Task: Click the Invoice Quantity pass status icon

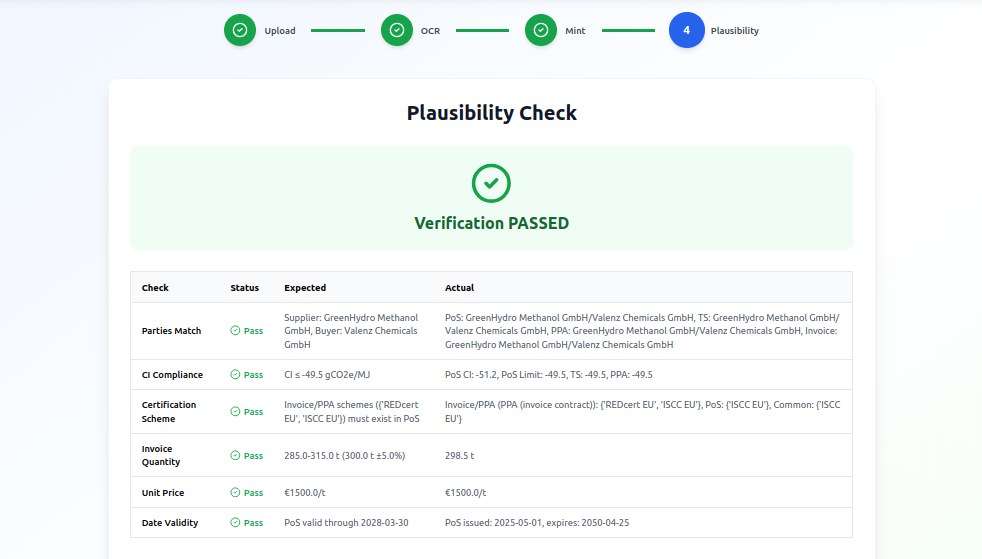Action: [x=235, y=456]
